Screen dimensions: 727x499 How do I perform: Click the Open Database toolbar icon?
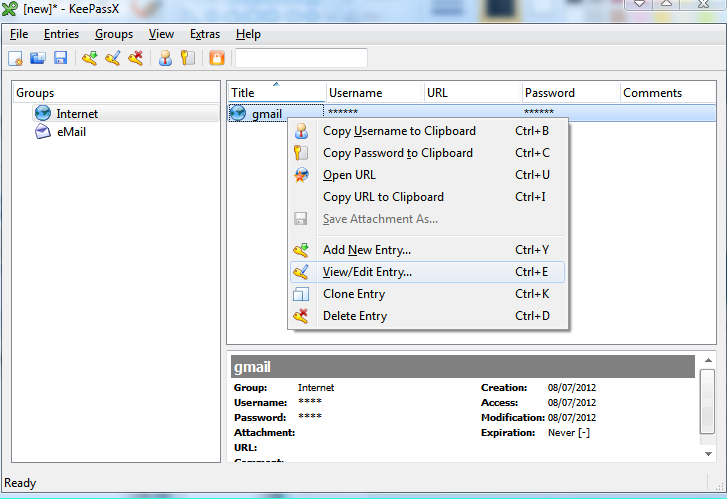(x=38, y=58)
